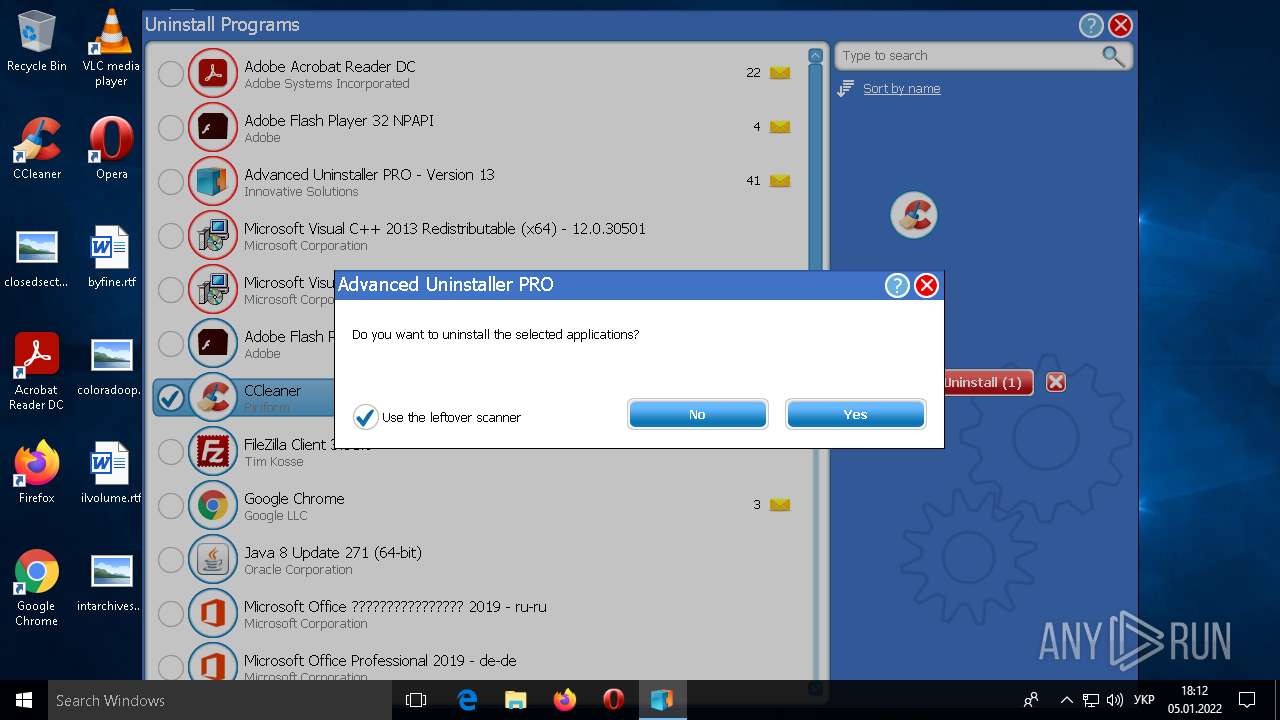The image size is (1280, 720).
Task: Open the Google Chrome desktop shortcut
Action: point(37,589)
